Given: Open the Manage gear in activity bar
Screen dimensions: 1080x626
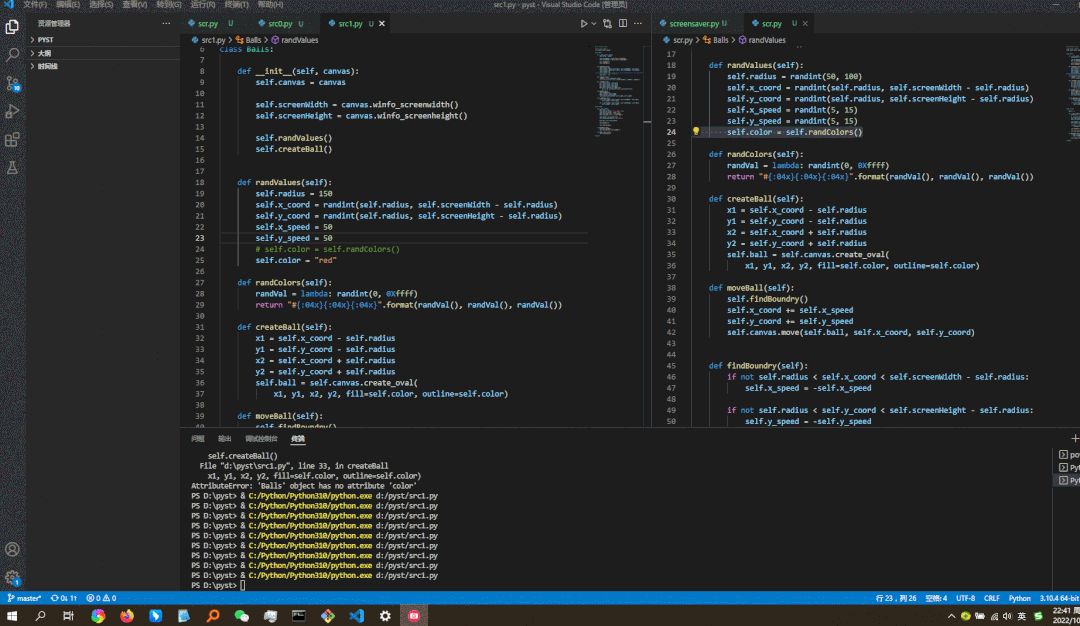Looking at the screenshot, I should point(12,578).
